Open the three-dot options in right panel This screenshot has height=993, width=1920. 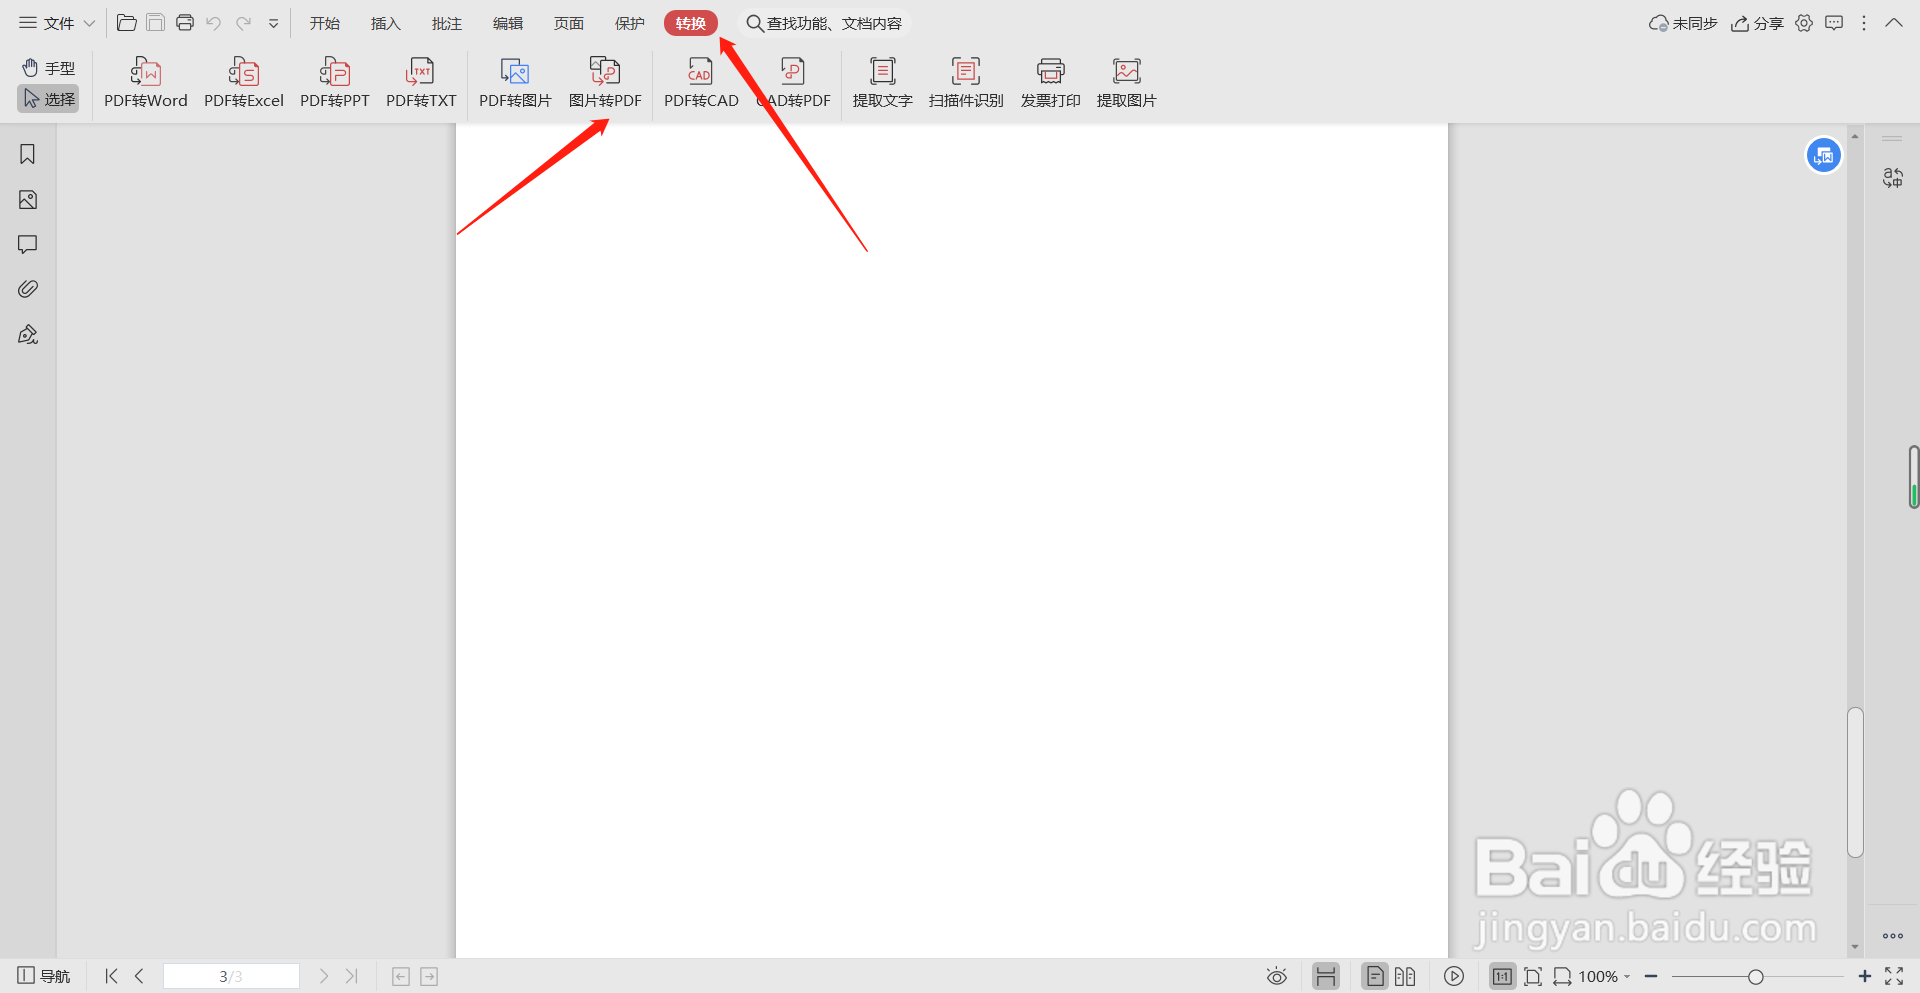coord(1893,936)
